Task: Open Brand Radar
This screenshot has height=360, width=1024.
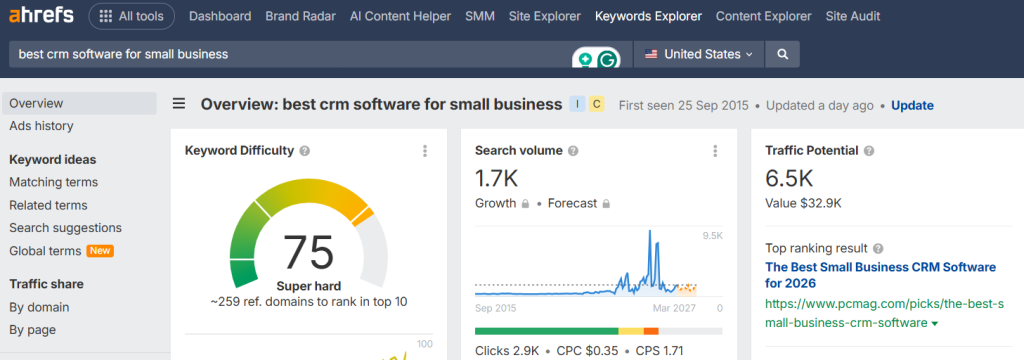Action: point(300,16)
